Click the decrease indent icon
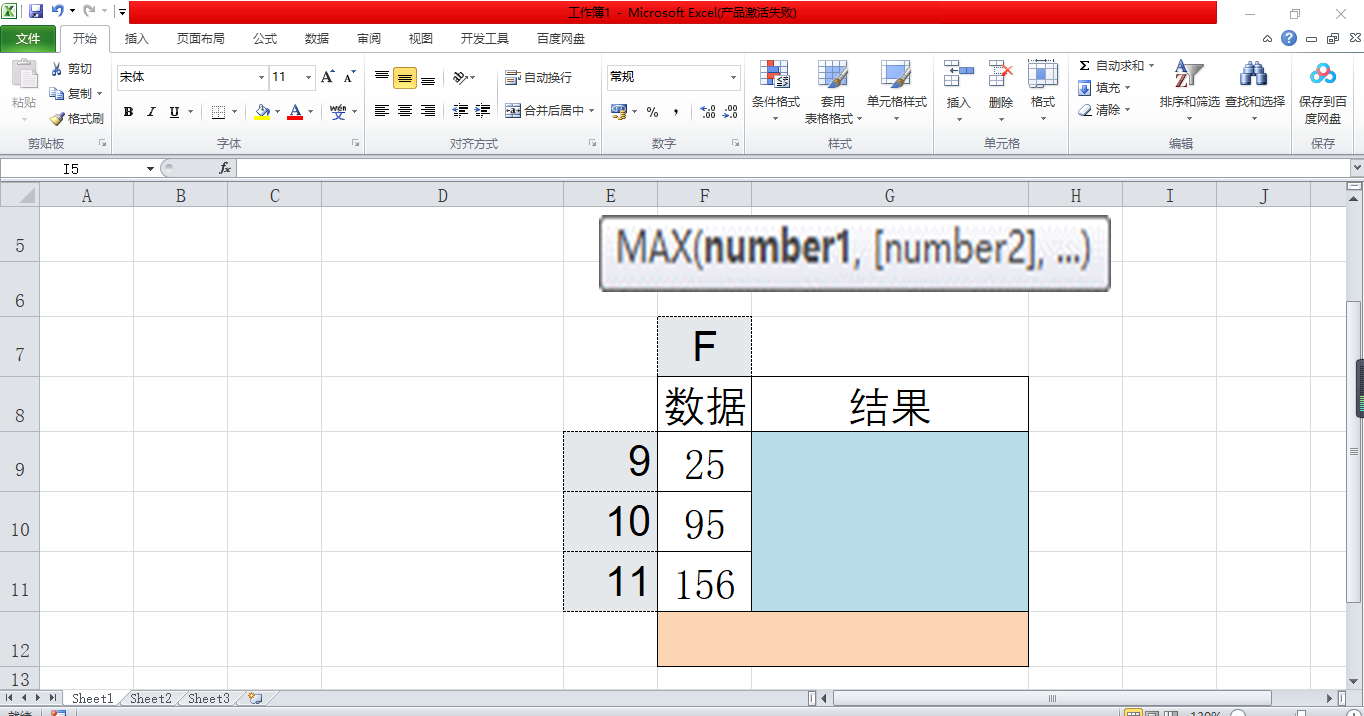The image size is (1364, 716). (x=460, y=111)
